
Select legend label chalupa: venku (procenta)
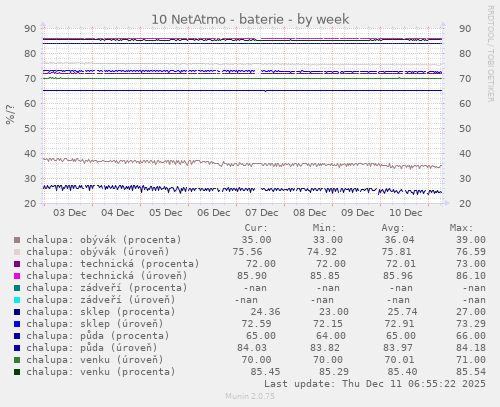[101, 372]
